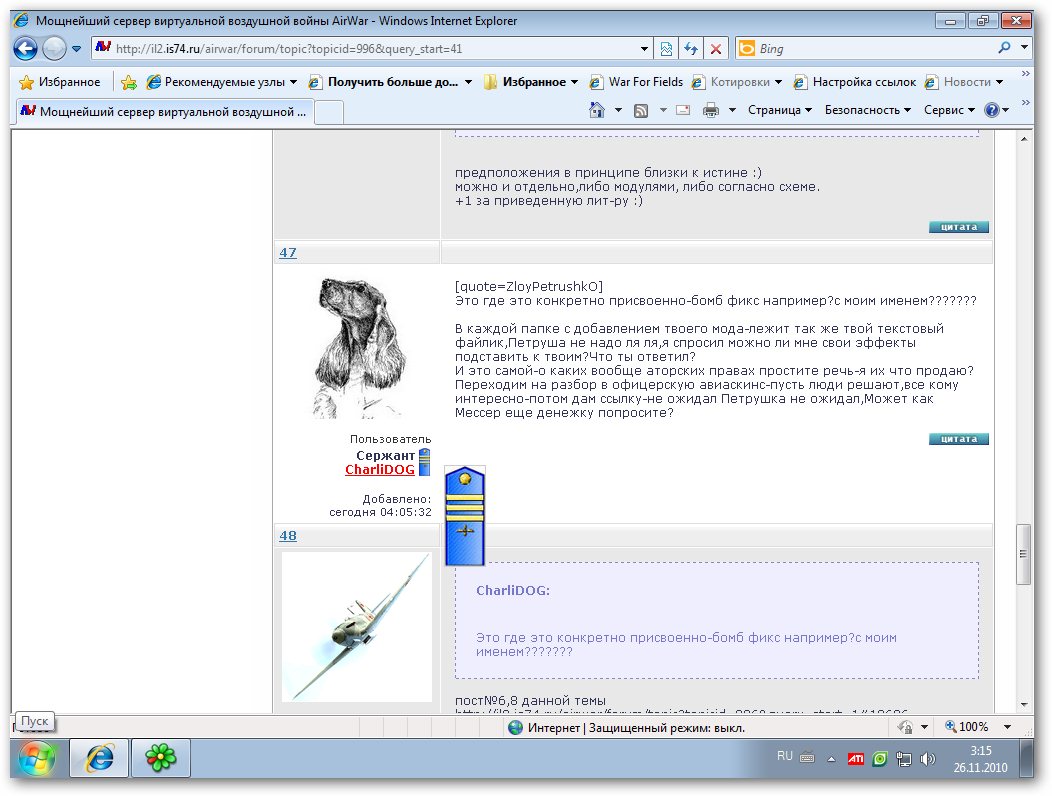Click the large sergeant shoulder strap image

465,516
